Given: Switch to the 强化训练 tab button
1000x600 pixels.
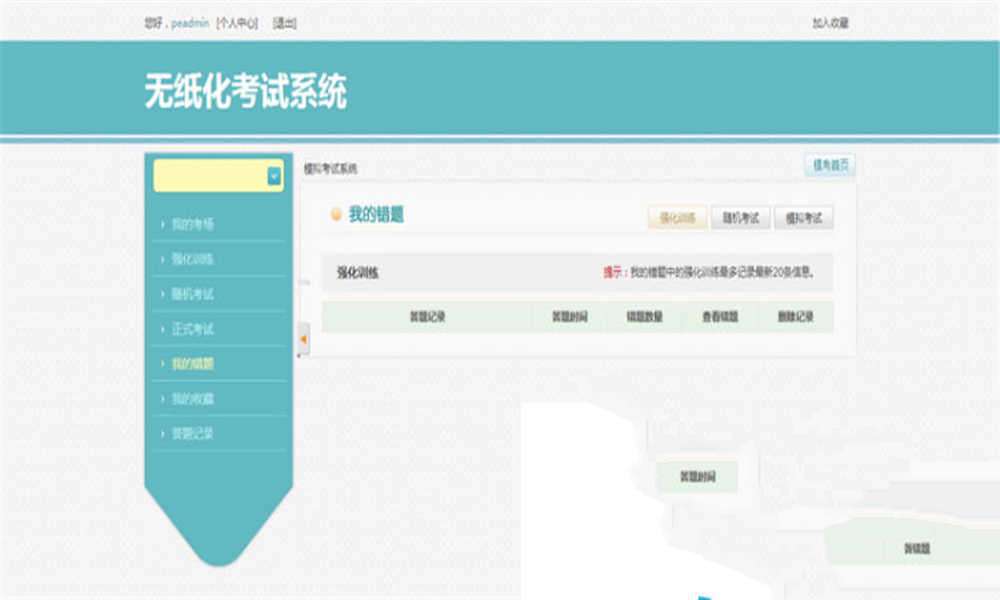Looking at the screenshot, I should pos(677,218).
